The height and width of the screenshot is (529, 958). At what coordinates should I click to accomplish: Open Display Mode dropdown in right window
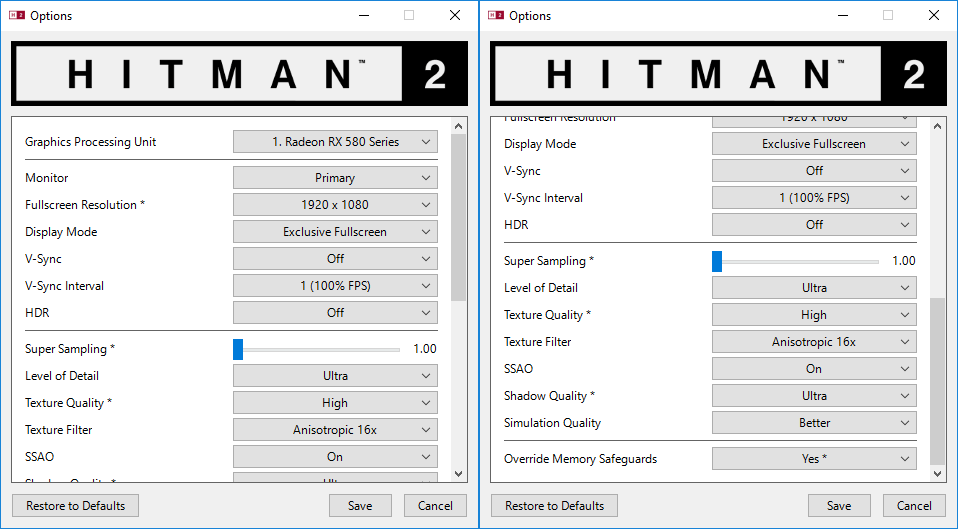(x=814, y=144)
